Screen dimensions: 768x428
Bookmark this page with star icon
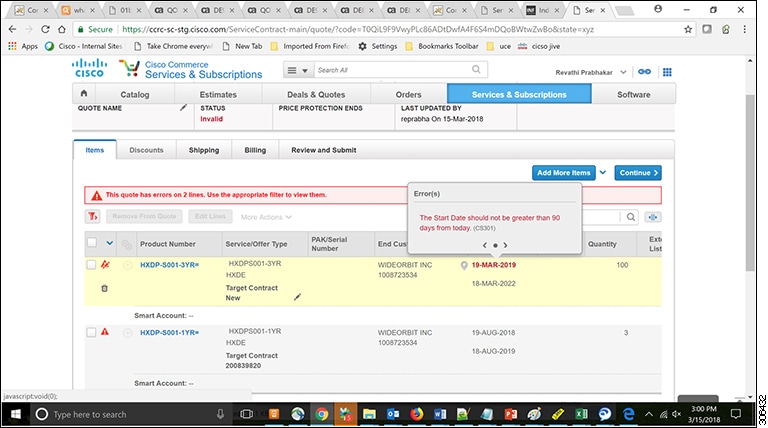688,29
